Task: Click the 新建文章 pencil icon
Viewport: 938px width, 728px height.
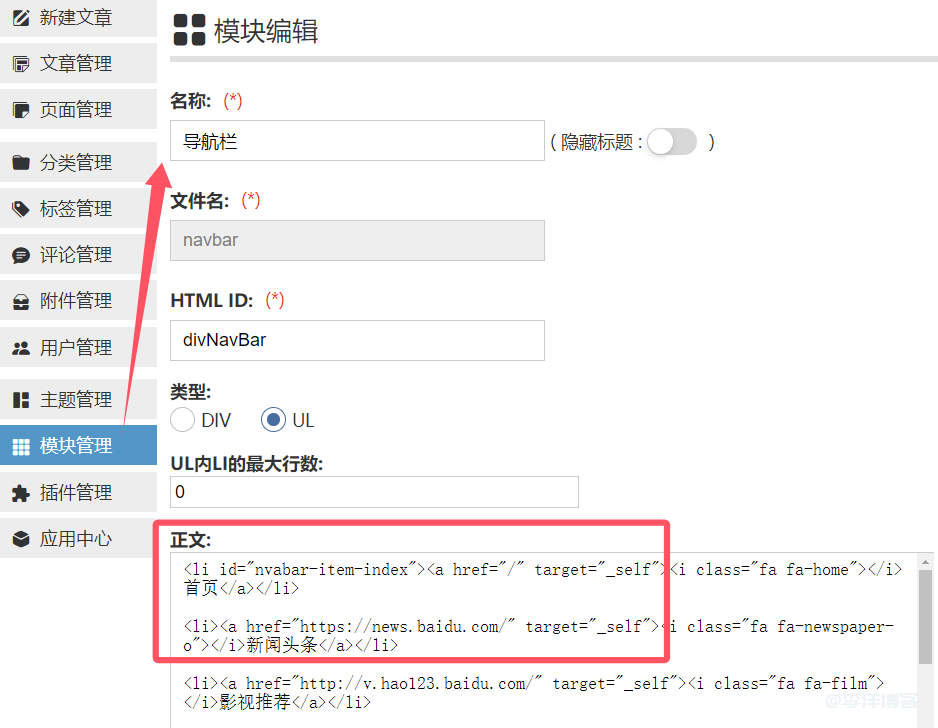Action: tap(20, 18)
